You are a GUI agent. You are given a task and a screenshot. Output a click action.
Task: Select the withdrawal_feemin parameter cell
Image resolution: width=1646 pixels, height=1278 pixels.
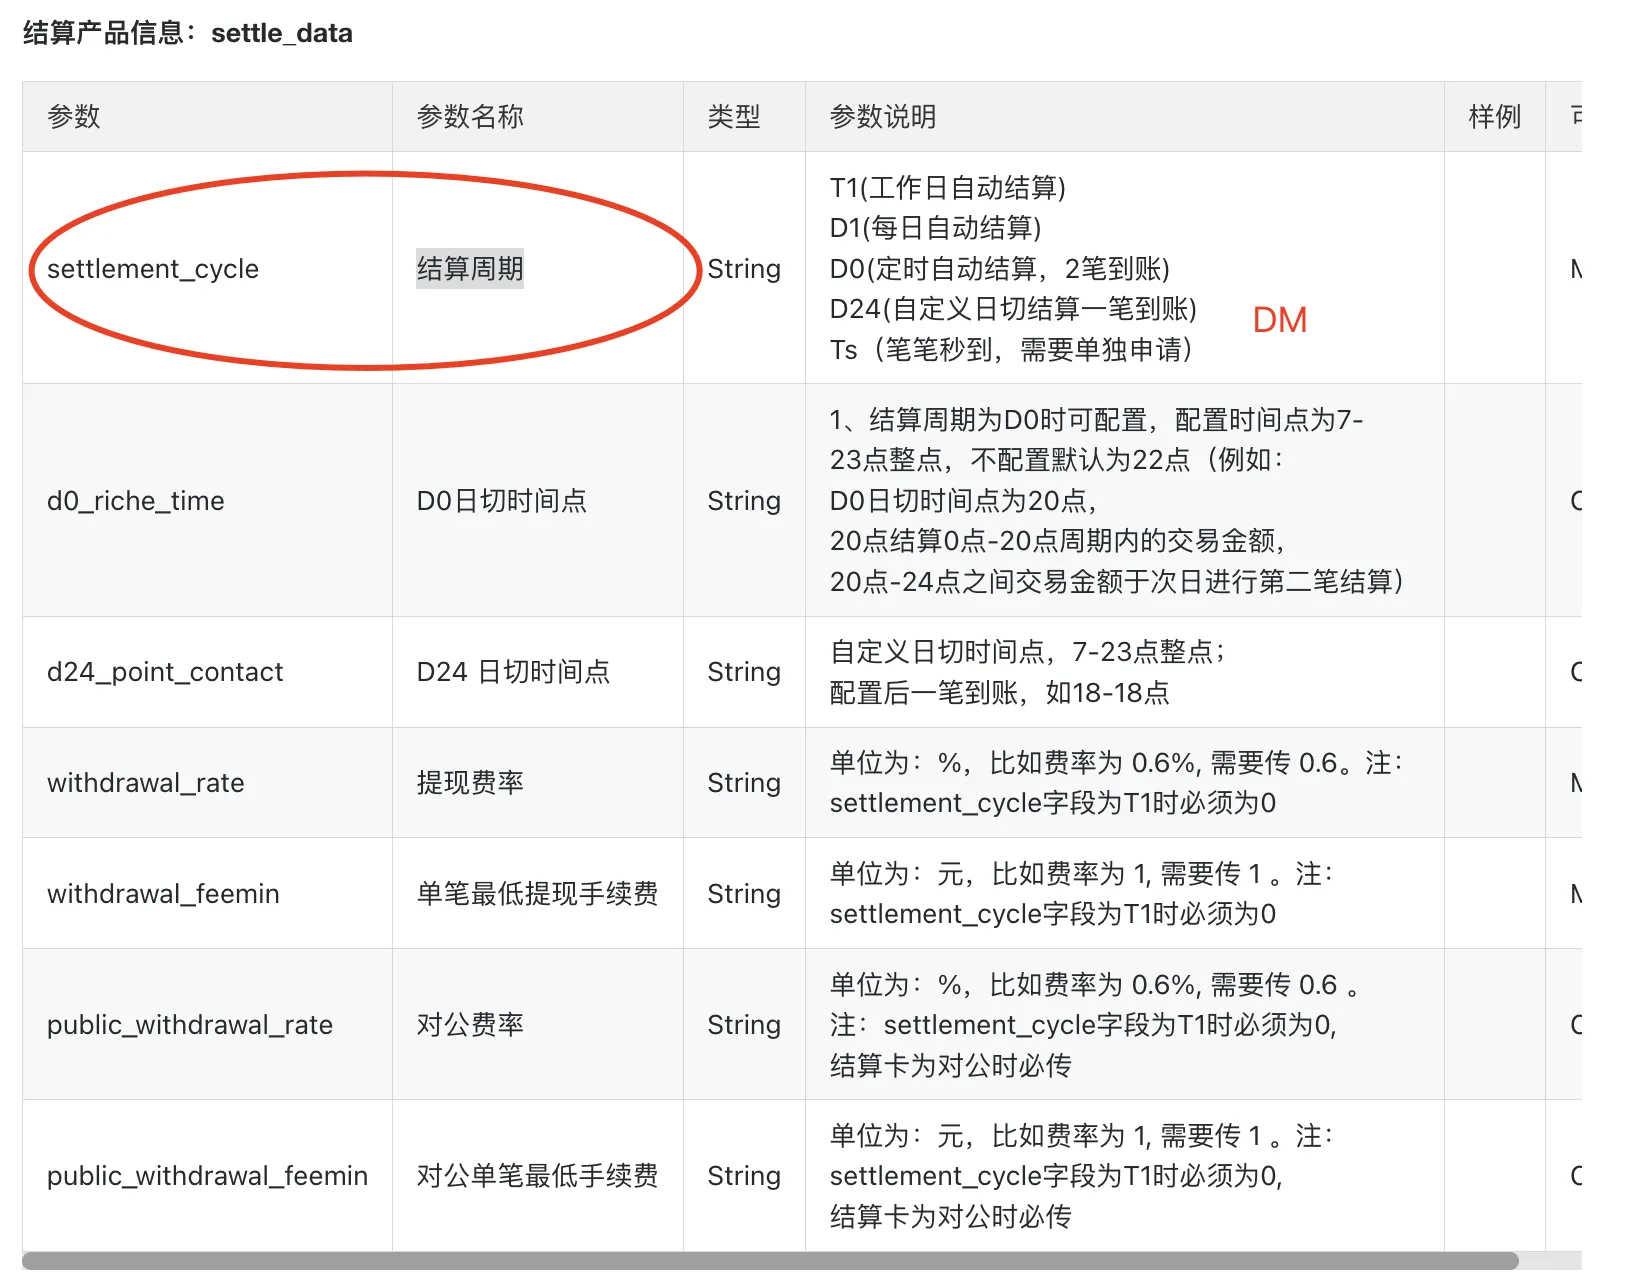pos(163,894)
